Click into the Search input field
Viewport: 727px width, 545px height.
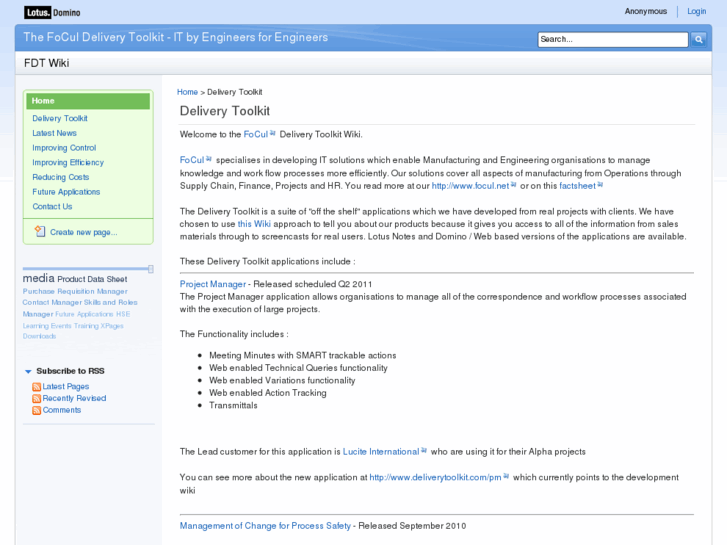tap(613, 39)
